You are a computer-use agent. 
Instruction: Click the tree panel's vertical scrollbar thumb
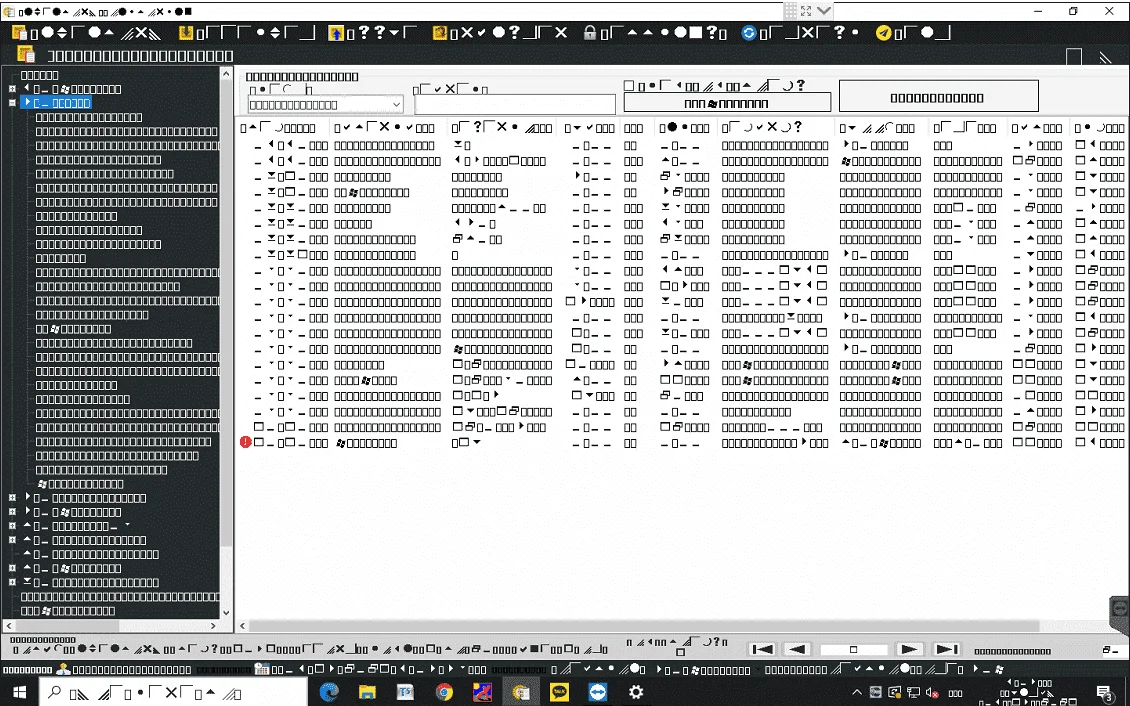[226, 312]
